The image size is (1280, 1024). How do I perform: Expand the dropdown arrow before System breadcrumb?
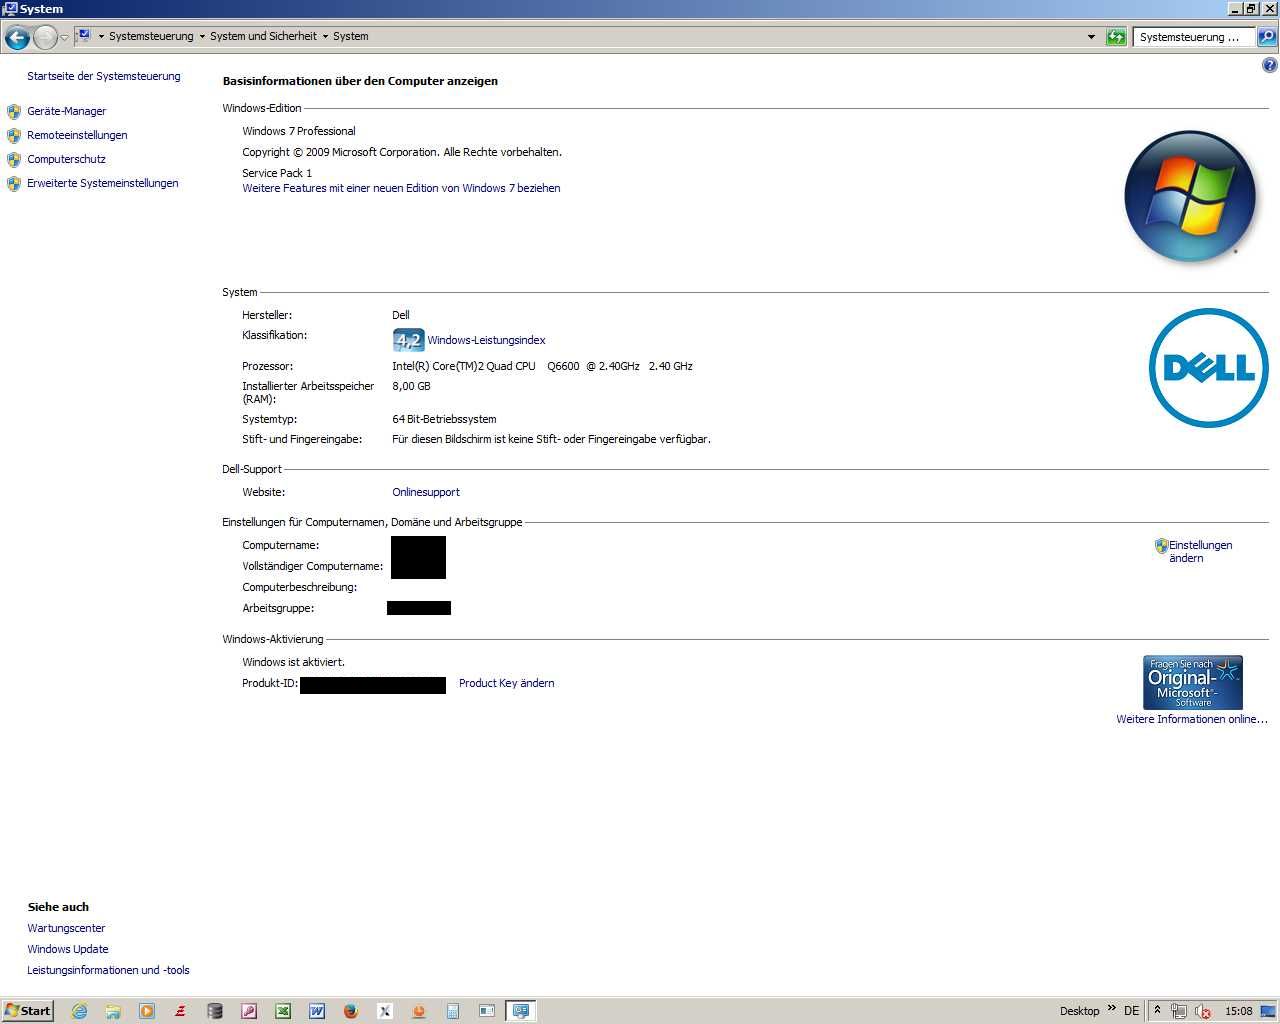pos(325,37)
